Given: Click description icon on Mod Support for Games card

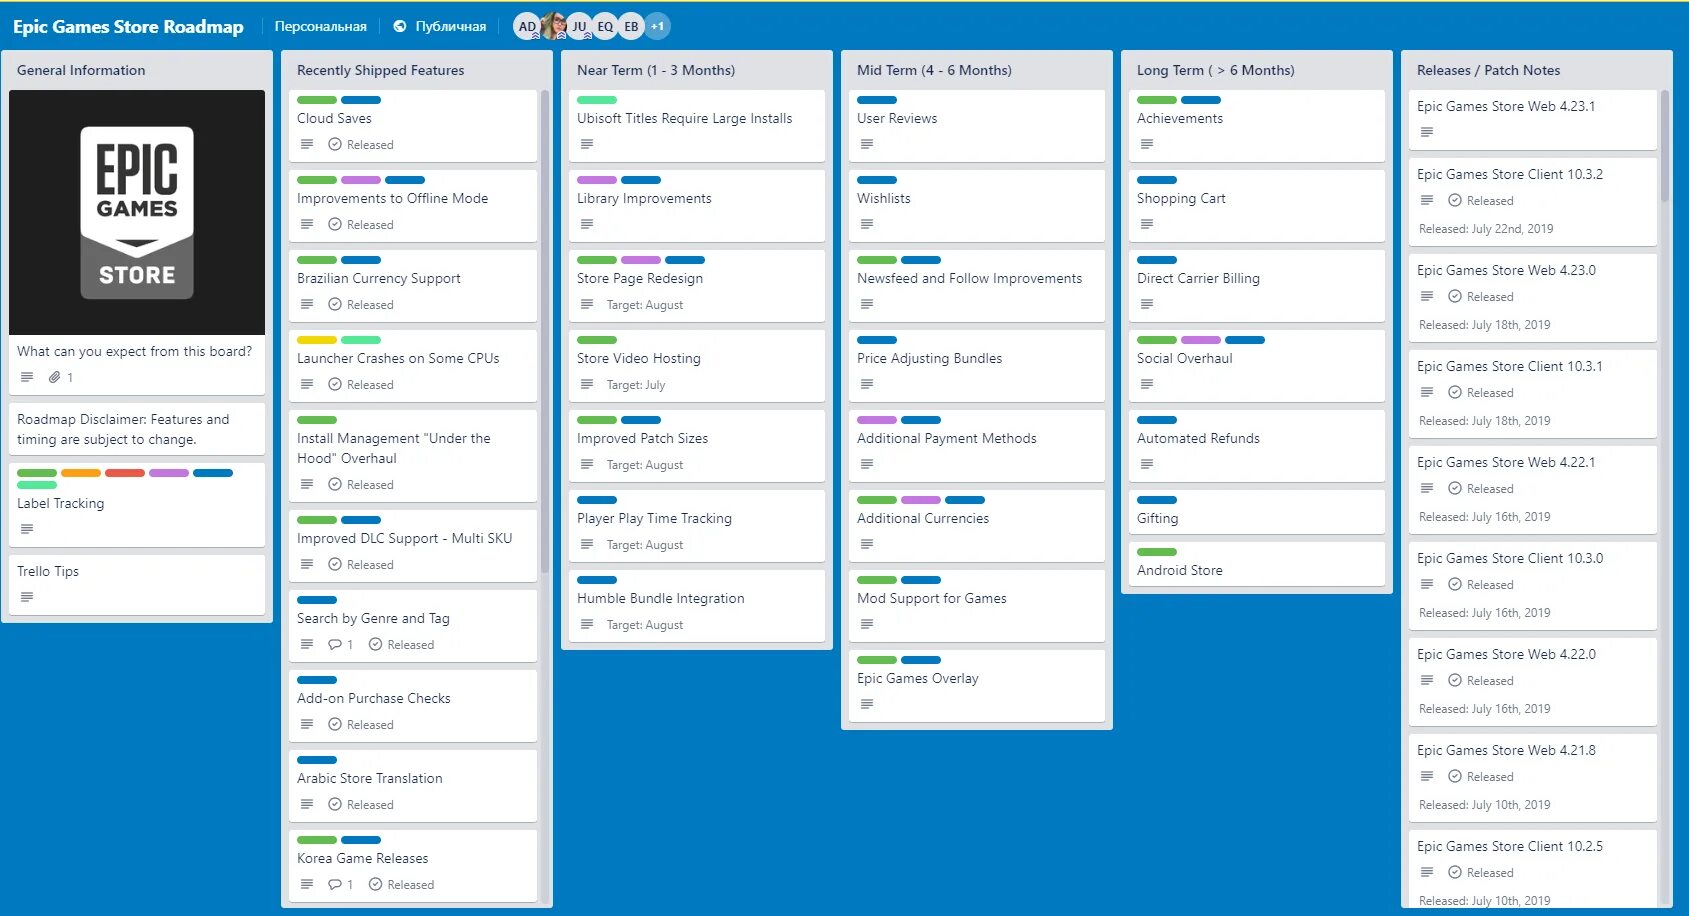Looking at the screenshot, I should [867, 625].
